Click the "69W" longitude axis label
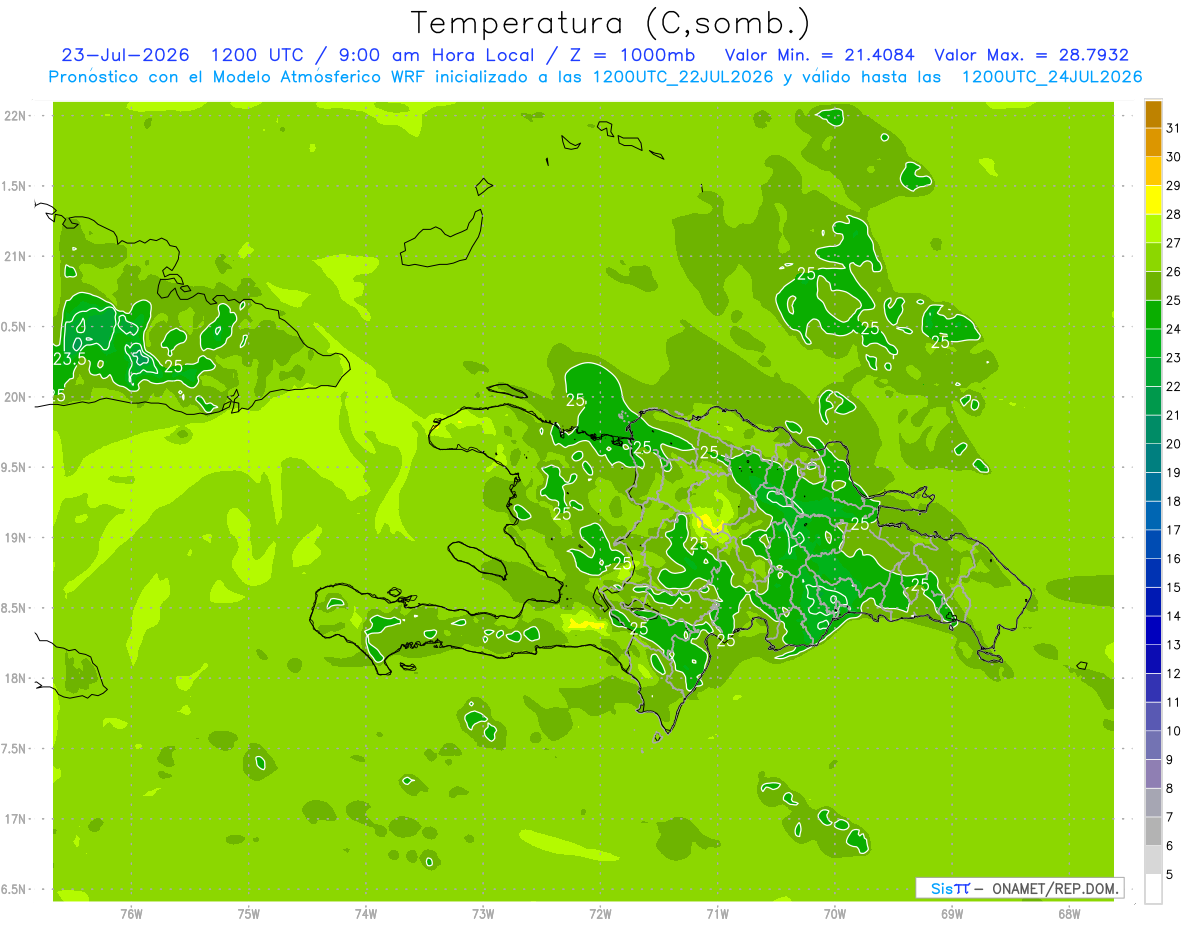The width and height of the screenshot is (1200, 927). pyautogui.click(x=952, y=913)
